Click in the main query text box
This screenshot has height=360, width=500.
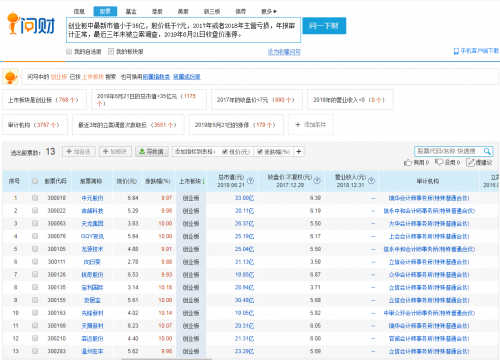(184, 30)
